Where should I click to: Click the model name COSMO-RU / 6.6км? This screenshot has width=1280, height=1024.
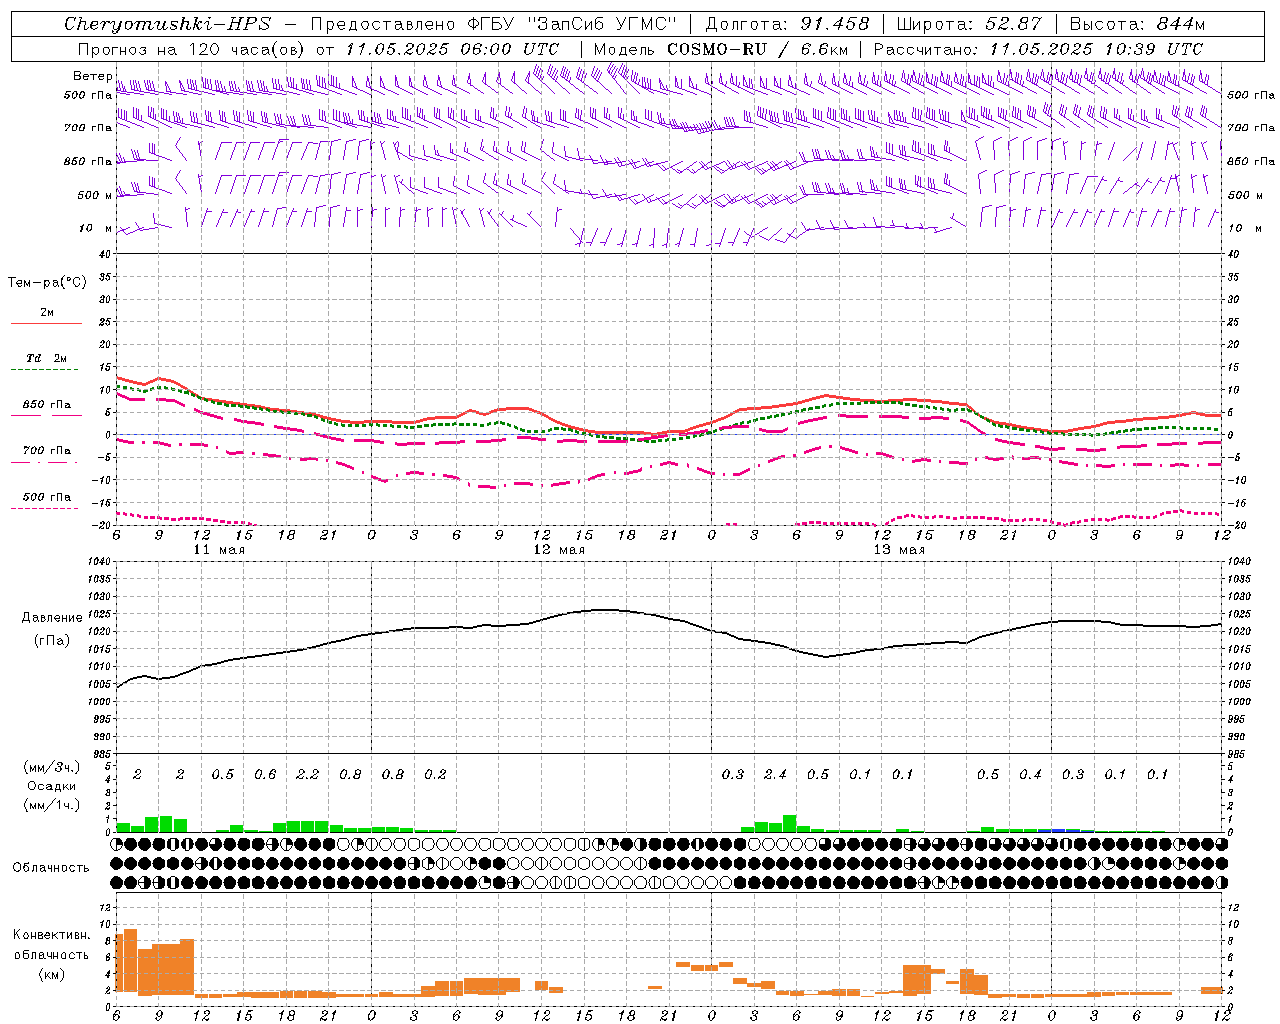click(x=758, y=49)
